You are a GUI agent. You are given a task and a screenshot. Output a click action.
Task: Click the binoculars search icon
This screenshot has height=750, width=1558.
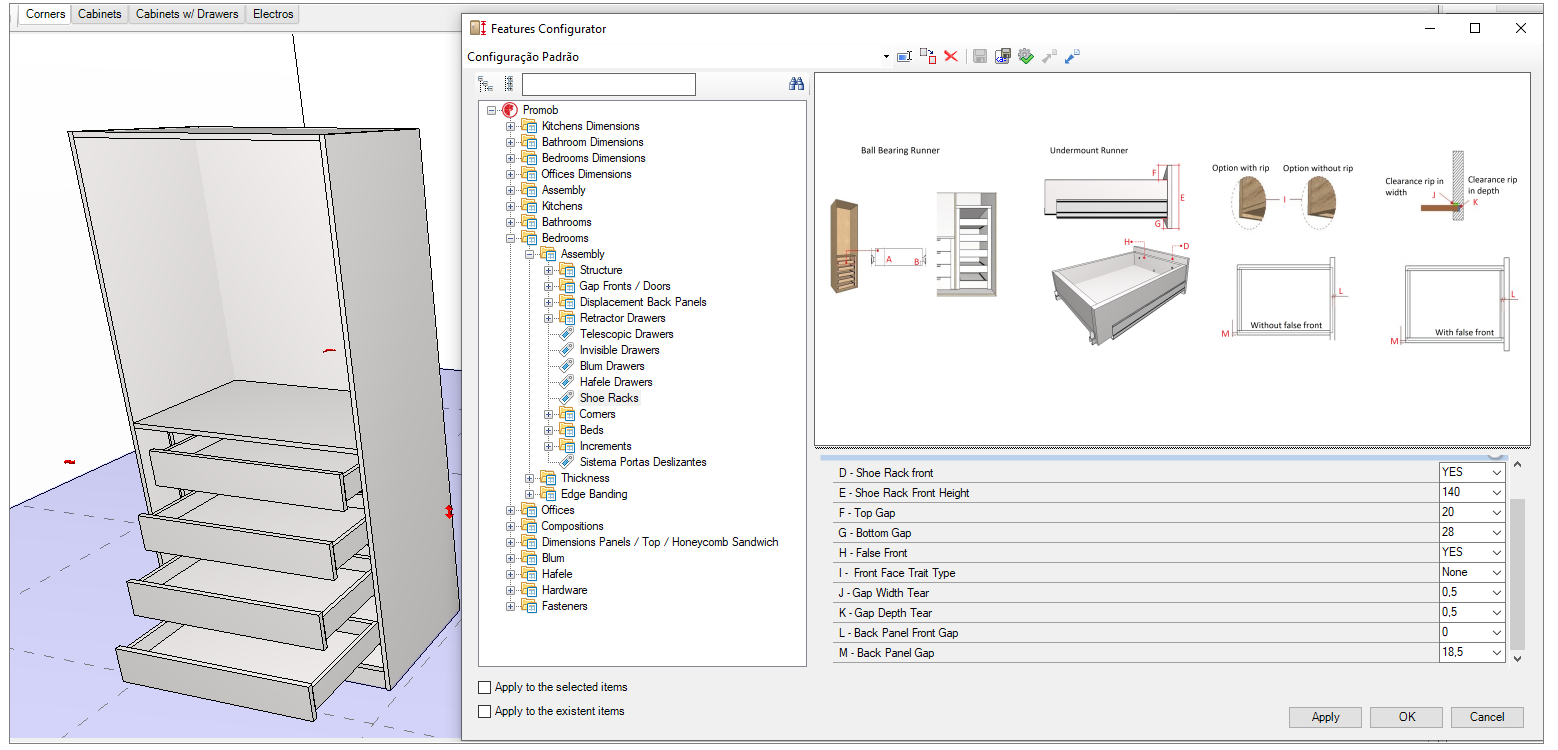[796, 84]
